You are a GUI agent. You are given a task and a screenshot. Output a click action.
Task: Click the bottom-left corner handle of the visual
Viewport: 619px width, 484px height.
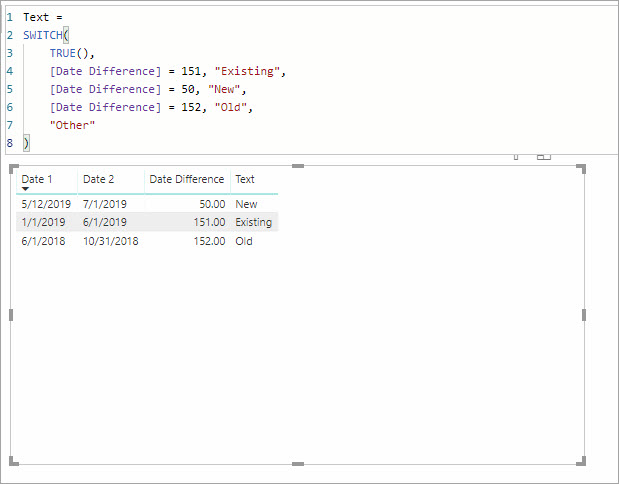tap(14, 461)
